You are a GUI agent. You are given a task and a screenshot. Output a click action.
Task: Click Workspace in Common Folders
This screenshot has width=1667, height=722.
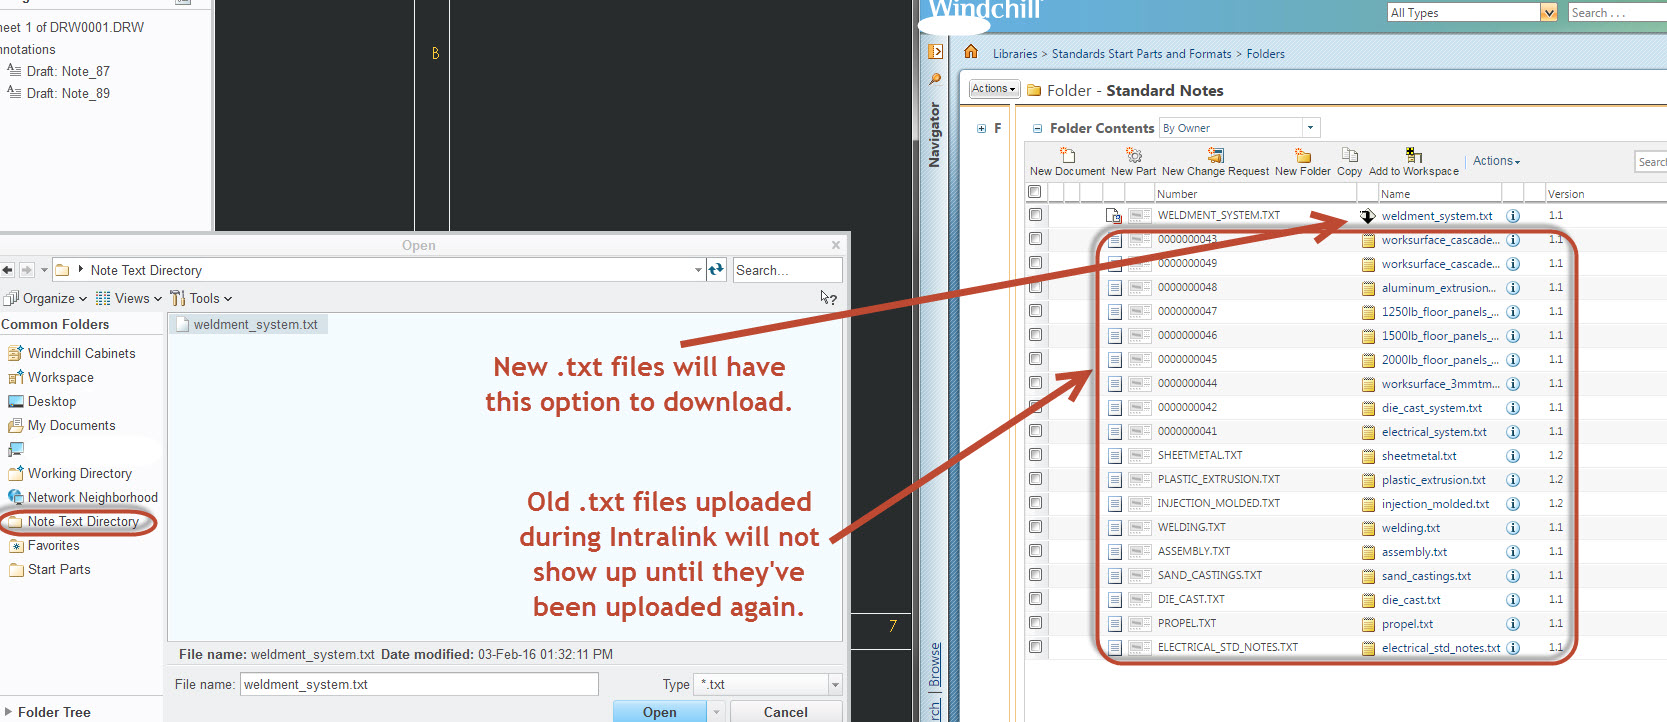click(x=50, y=377)
